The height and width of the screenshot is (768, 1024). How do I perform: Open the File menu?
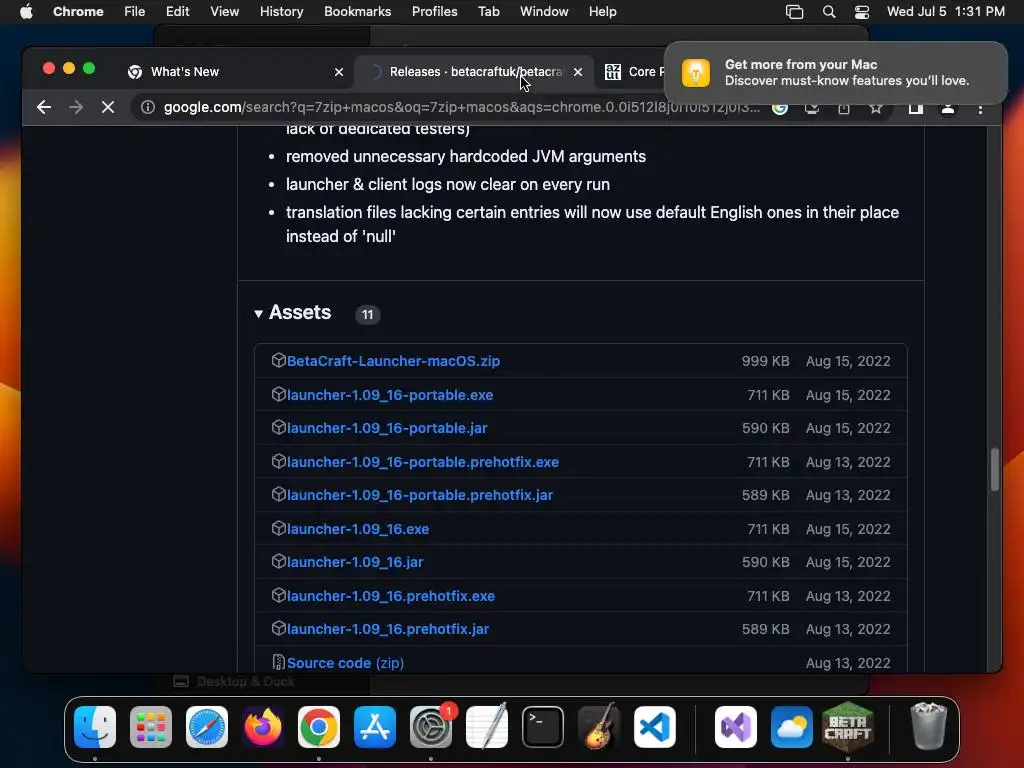pos(135,12)
